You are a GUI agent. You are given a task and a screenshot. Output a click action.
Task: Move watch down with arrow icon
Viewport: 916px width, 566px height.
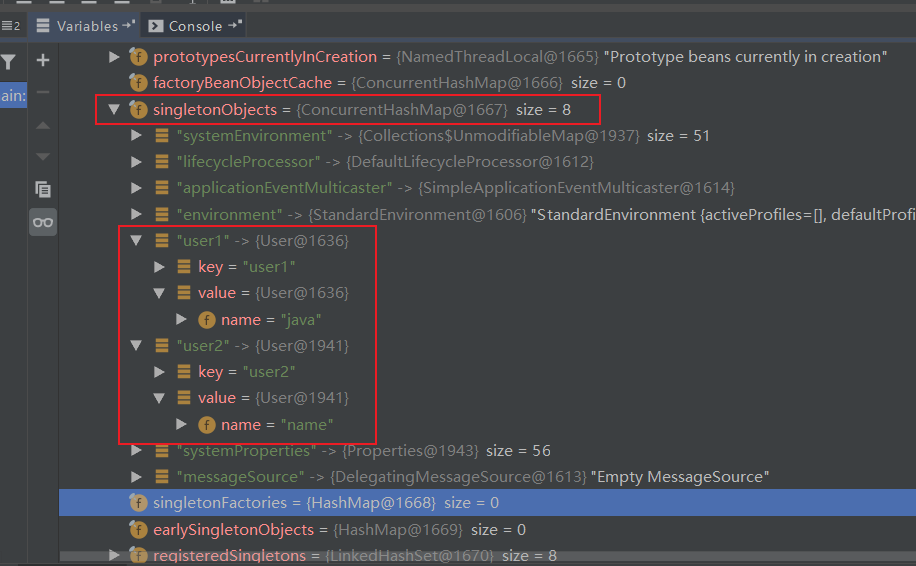pyautogui.click(x=43, y=156)
